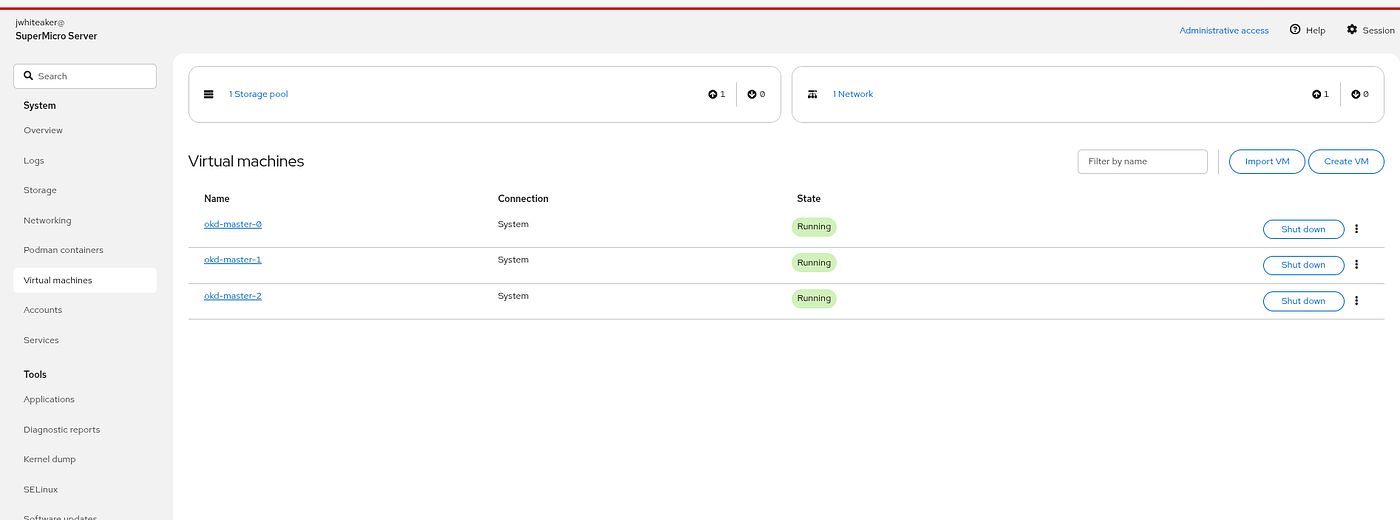The height and width of the screenshot is (520, 1400).
Task: Open the Session menu label
Action: coord(1378,30)
